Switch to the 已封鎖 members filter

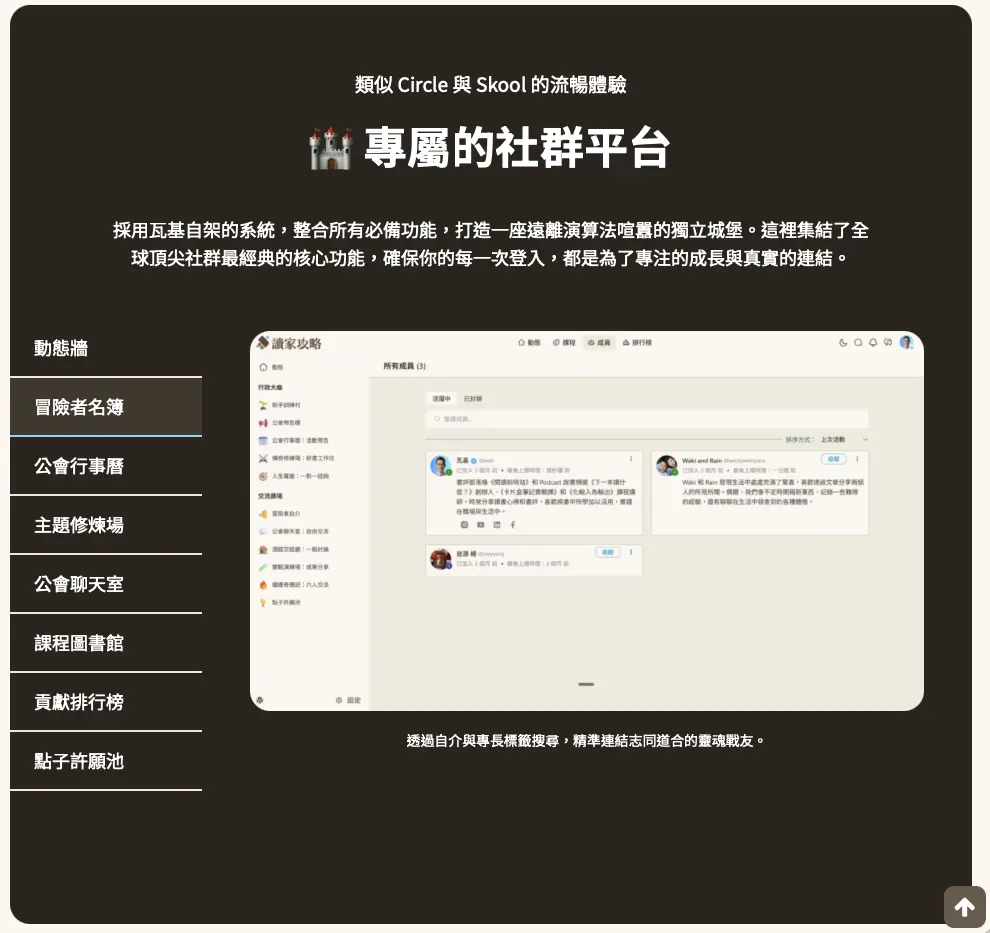(473, 398)
